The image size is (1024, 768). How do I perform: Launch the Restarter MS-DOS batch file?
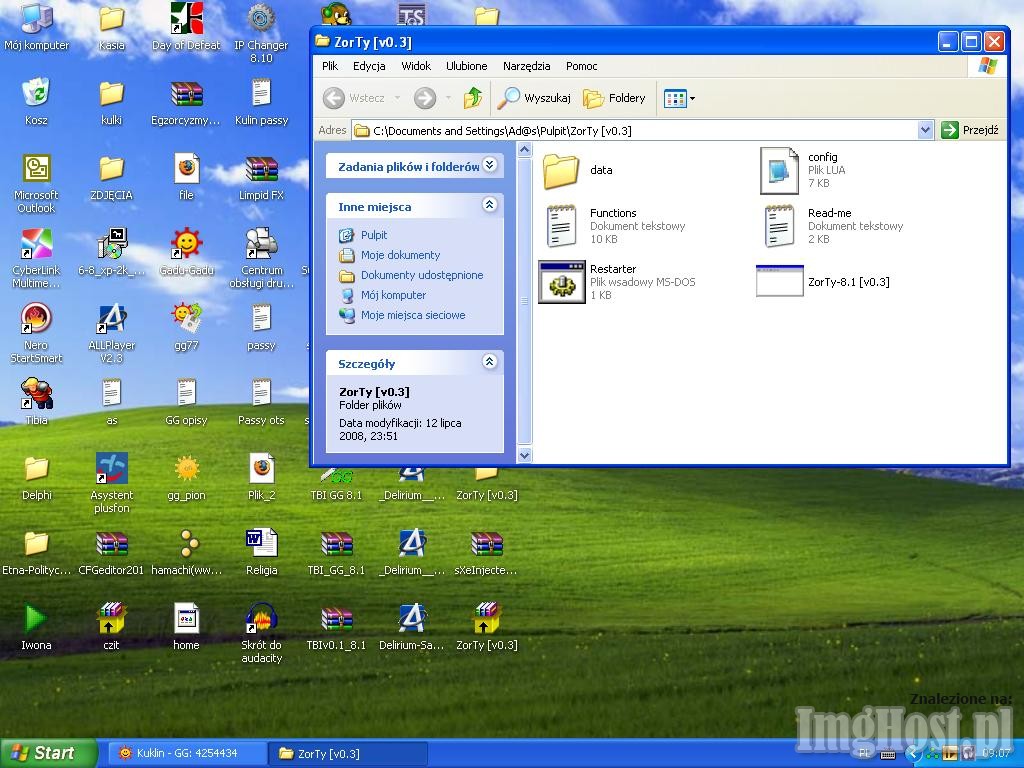(562, 282)
